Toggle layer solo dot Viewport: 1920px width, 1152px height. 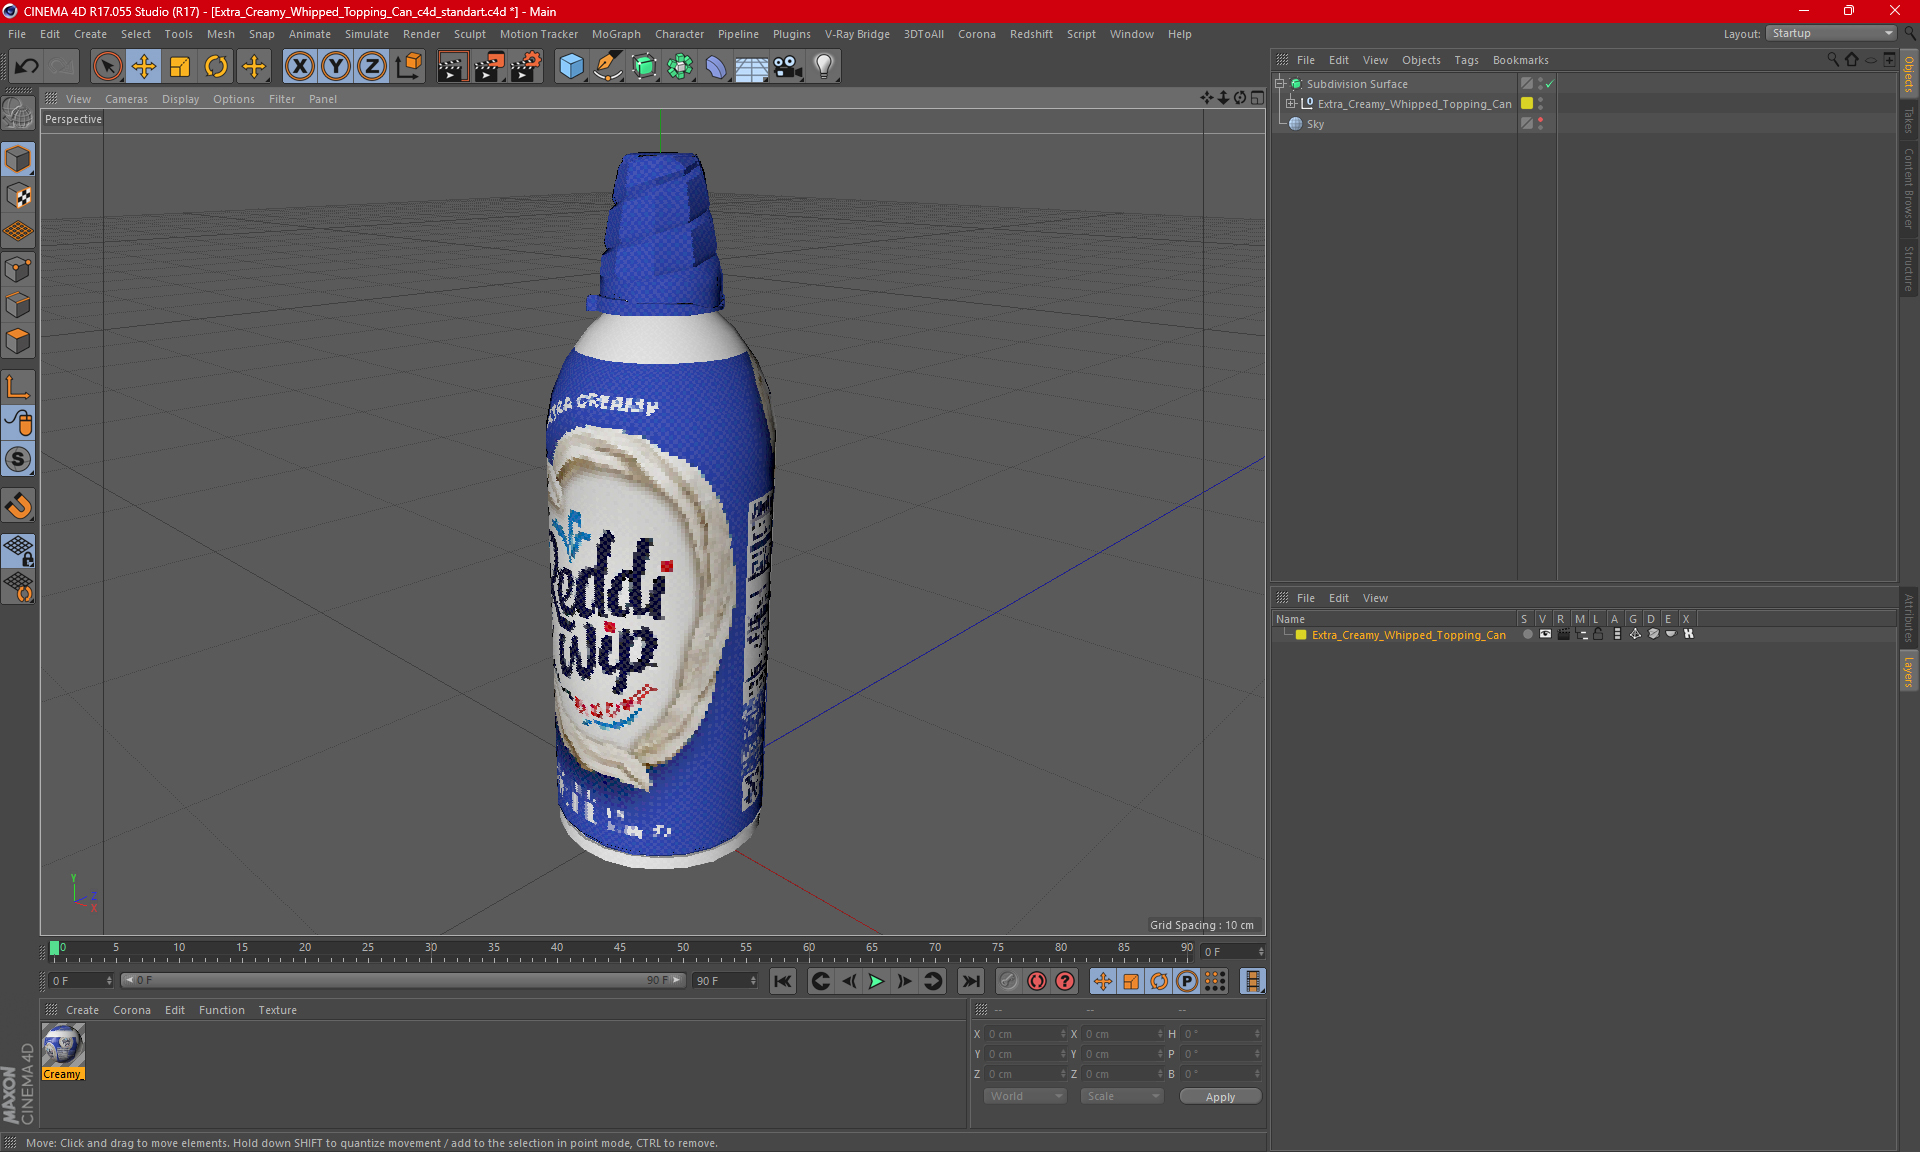1527,634
